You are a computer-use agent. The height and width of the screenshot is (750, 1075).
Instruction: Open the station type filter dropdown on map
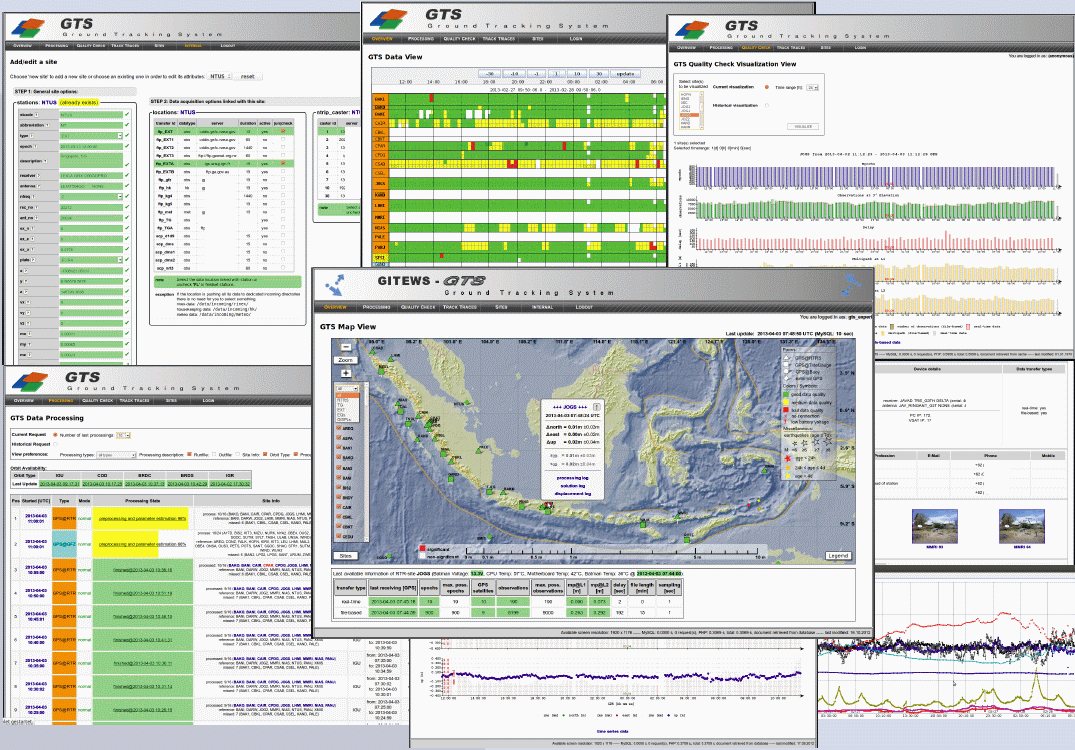click(x=347, y=387)
